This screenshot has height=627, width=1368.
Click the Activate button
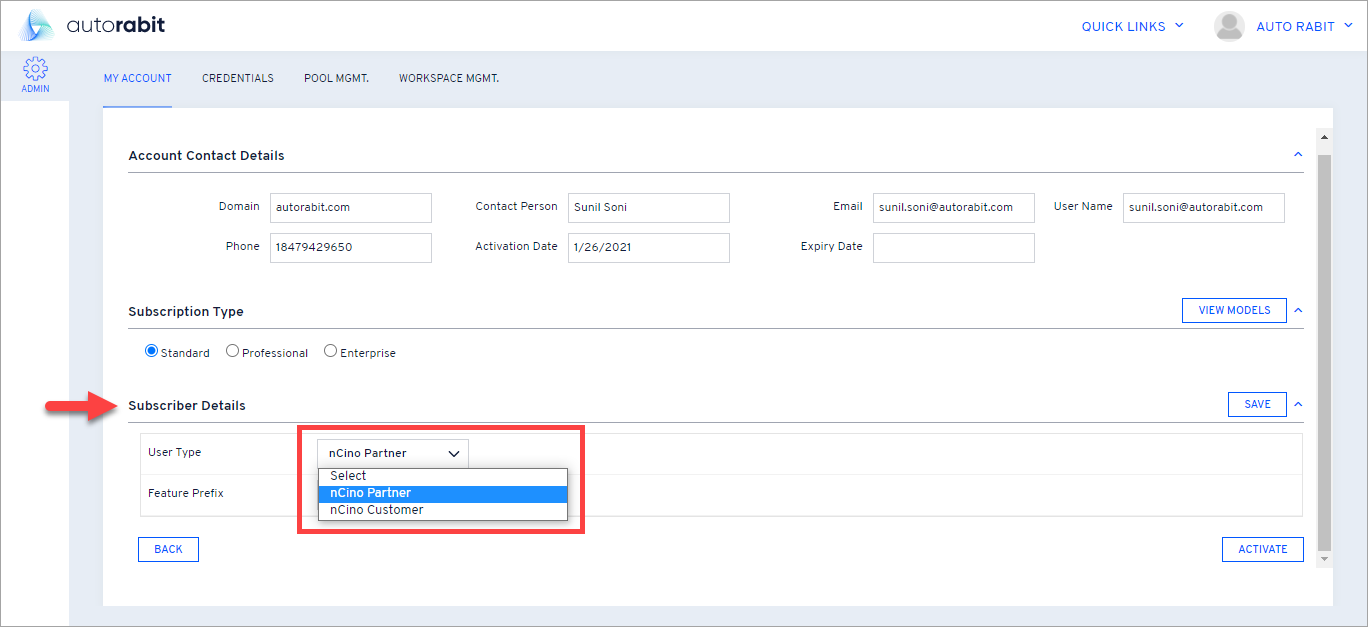click(1262, 549)
